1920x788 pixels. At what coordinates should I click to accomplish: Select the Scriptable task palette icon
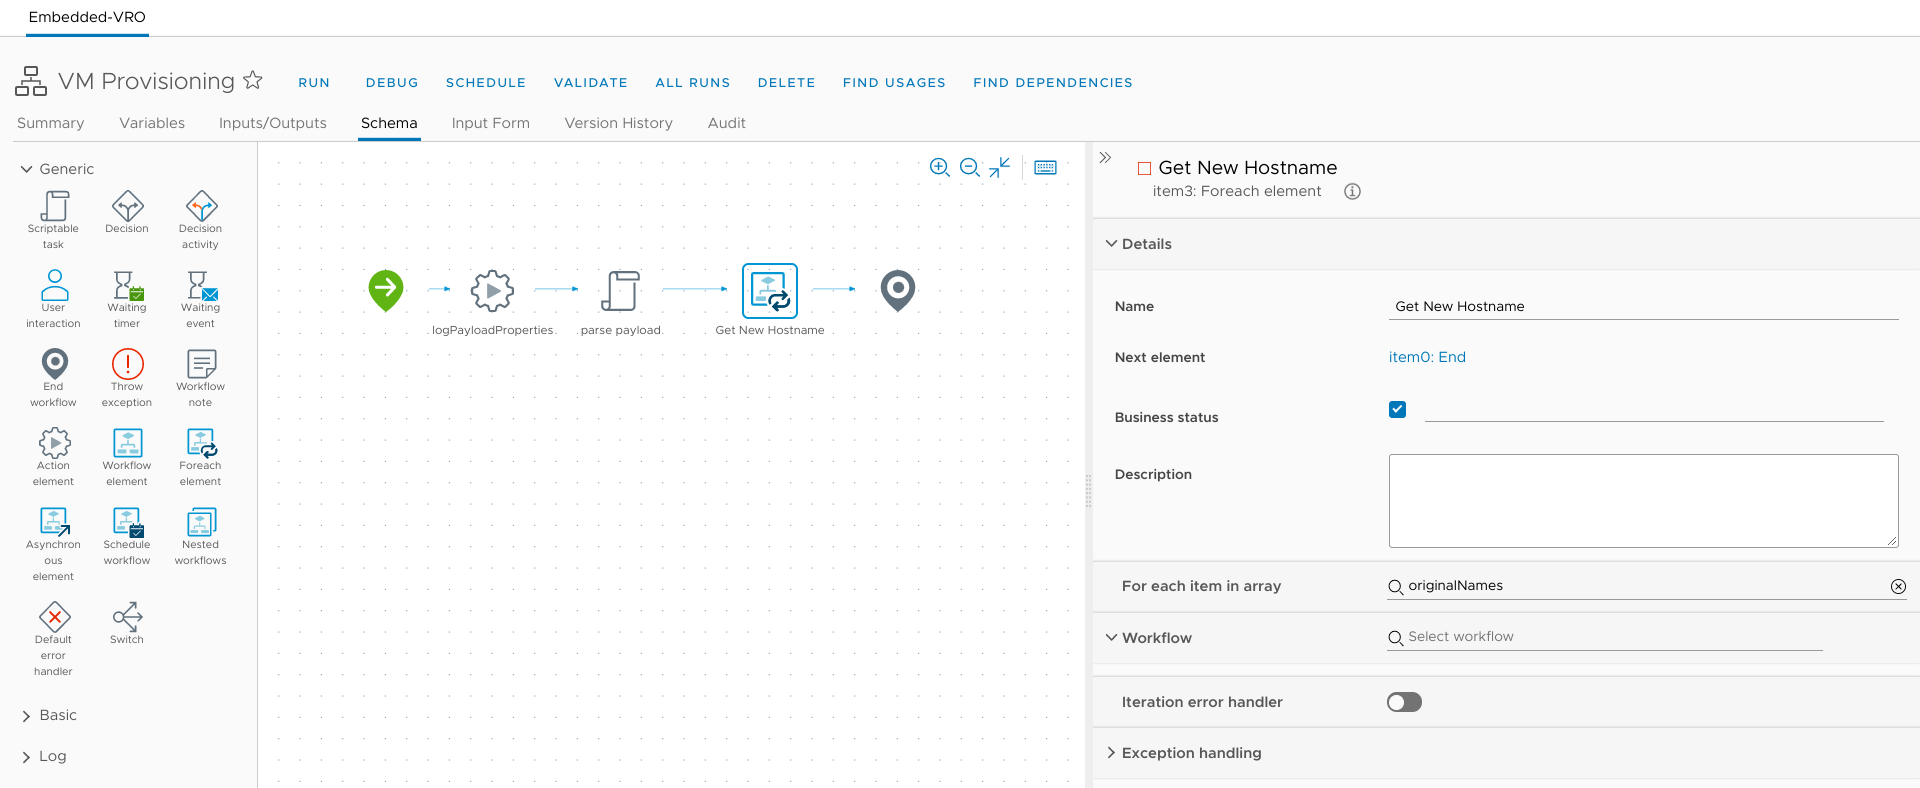click(54, 206)
